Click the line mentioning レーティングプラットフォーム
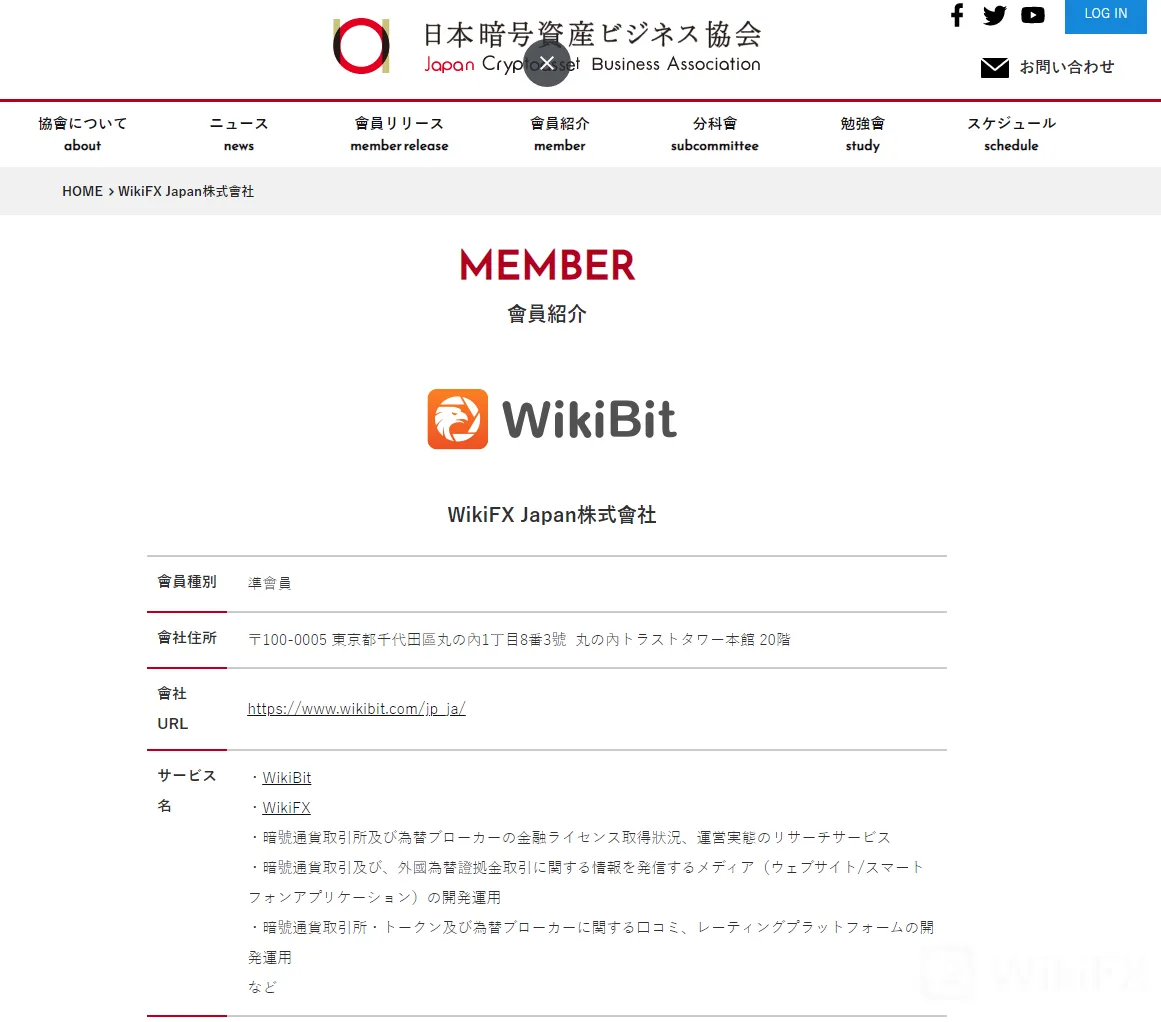 (x=591, y=942)
